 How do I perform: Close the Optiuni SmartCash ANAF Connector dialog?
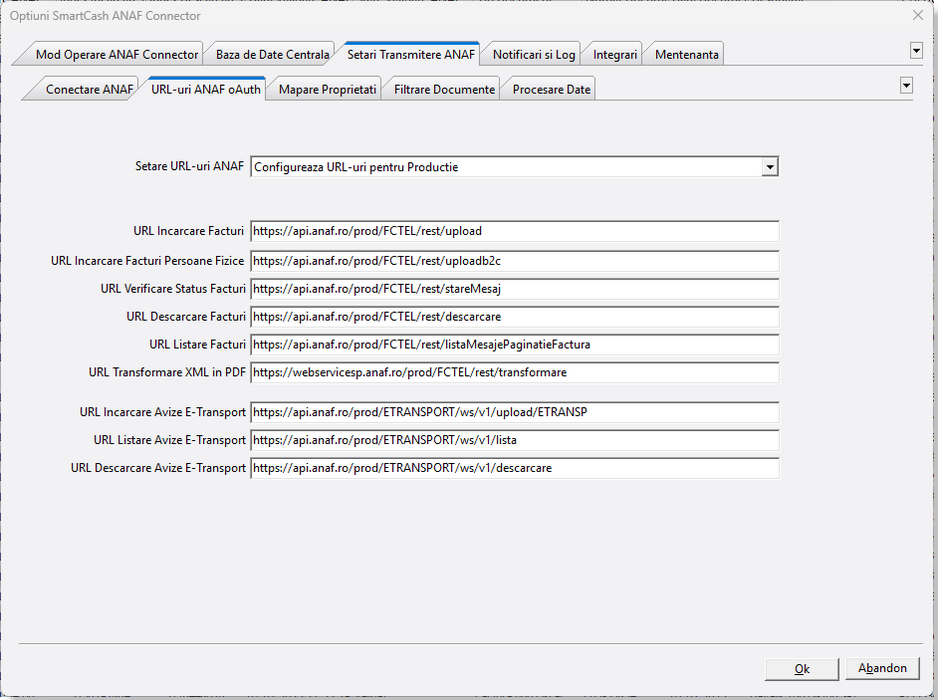918,15
